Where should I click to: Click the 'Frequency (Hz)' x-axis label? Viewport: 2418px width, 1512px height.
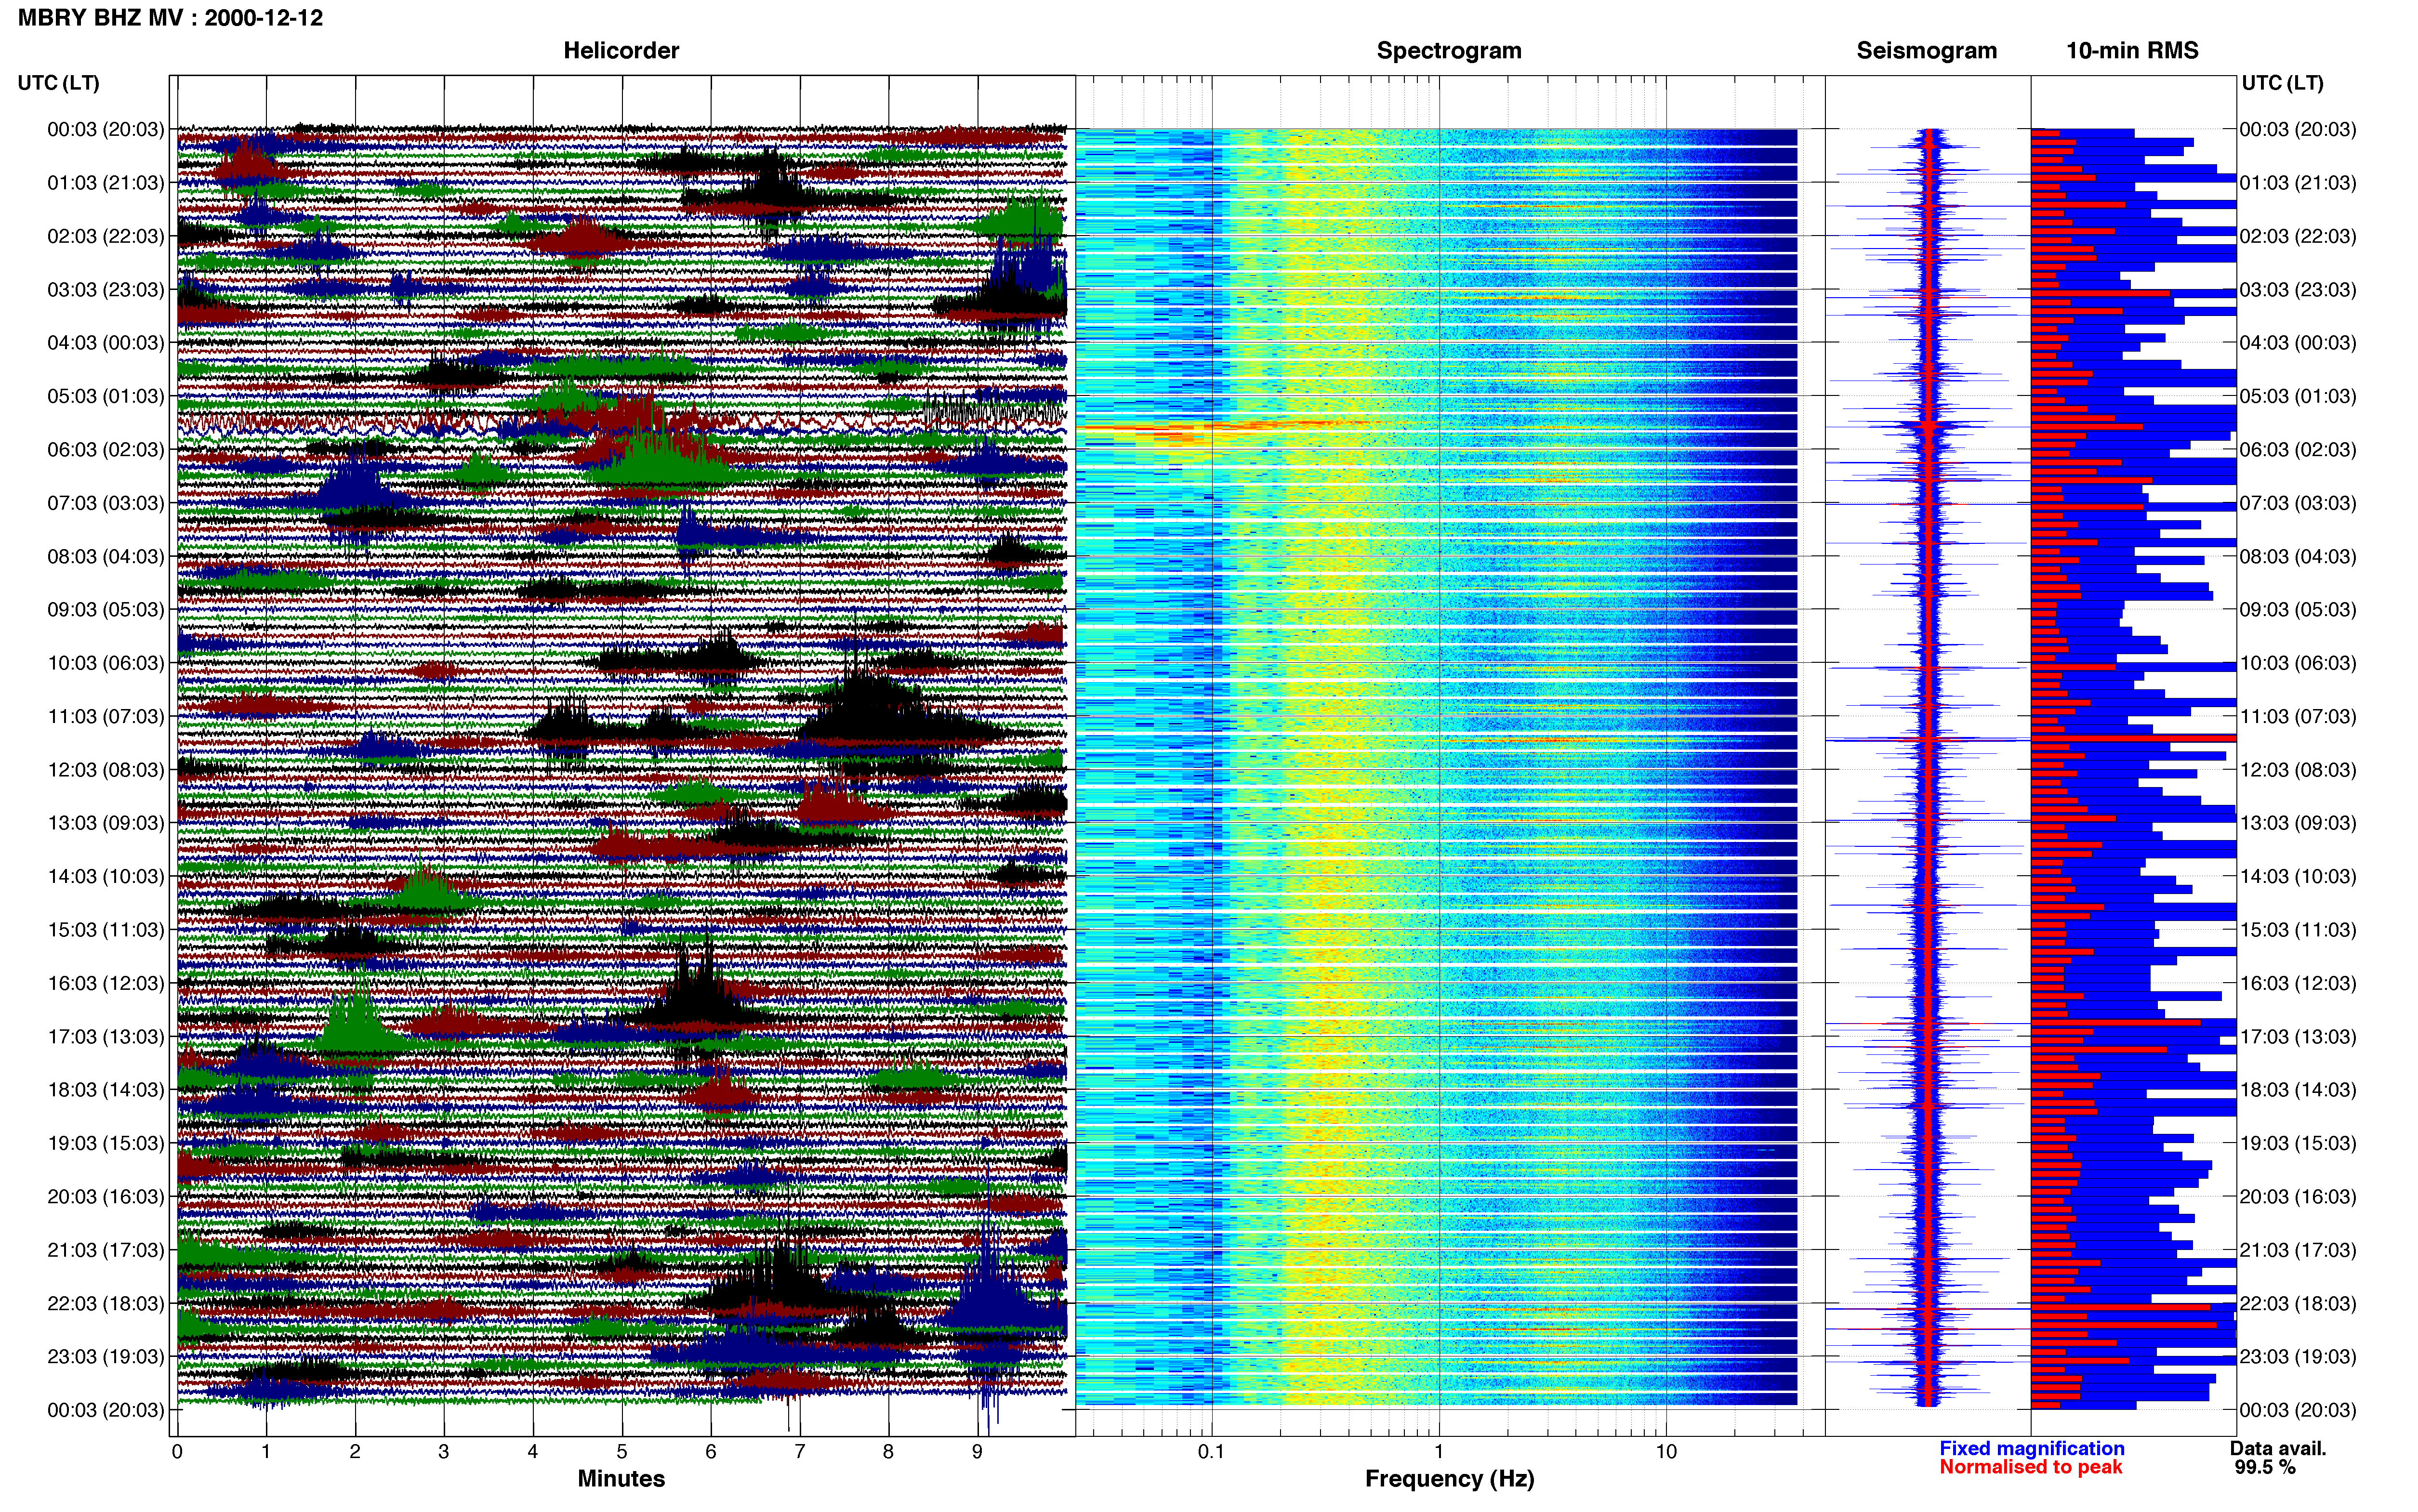[x=1449, y=1479]
